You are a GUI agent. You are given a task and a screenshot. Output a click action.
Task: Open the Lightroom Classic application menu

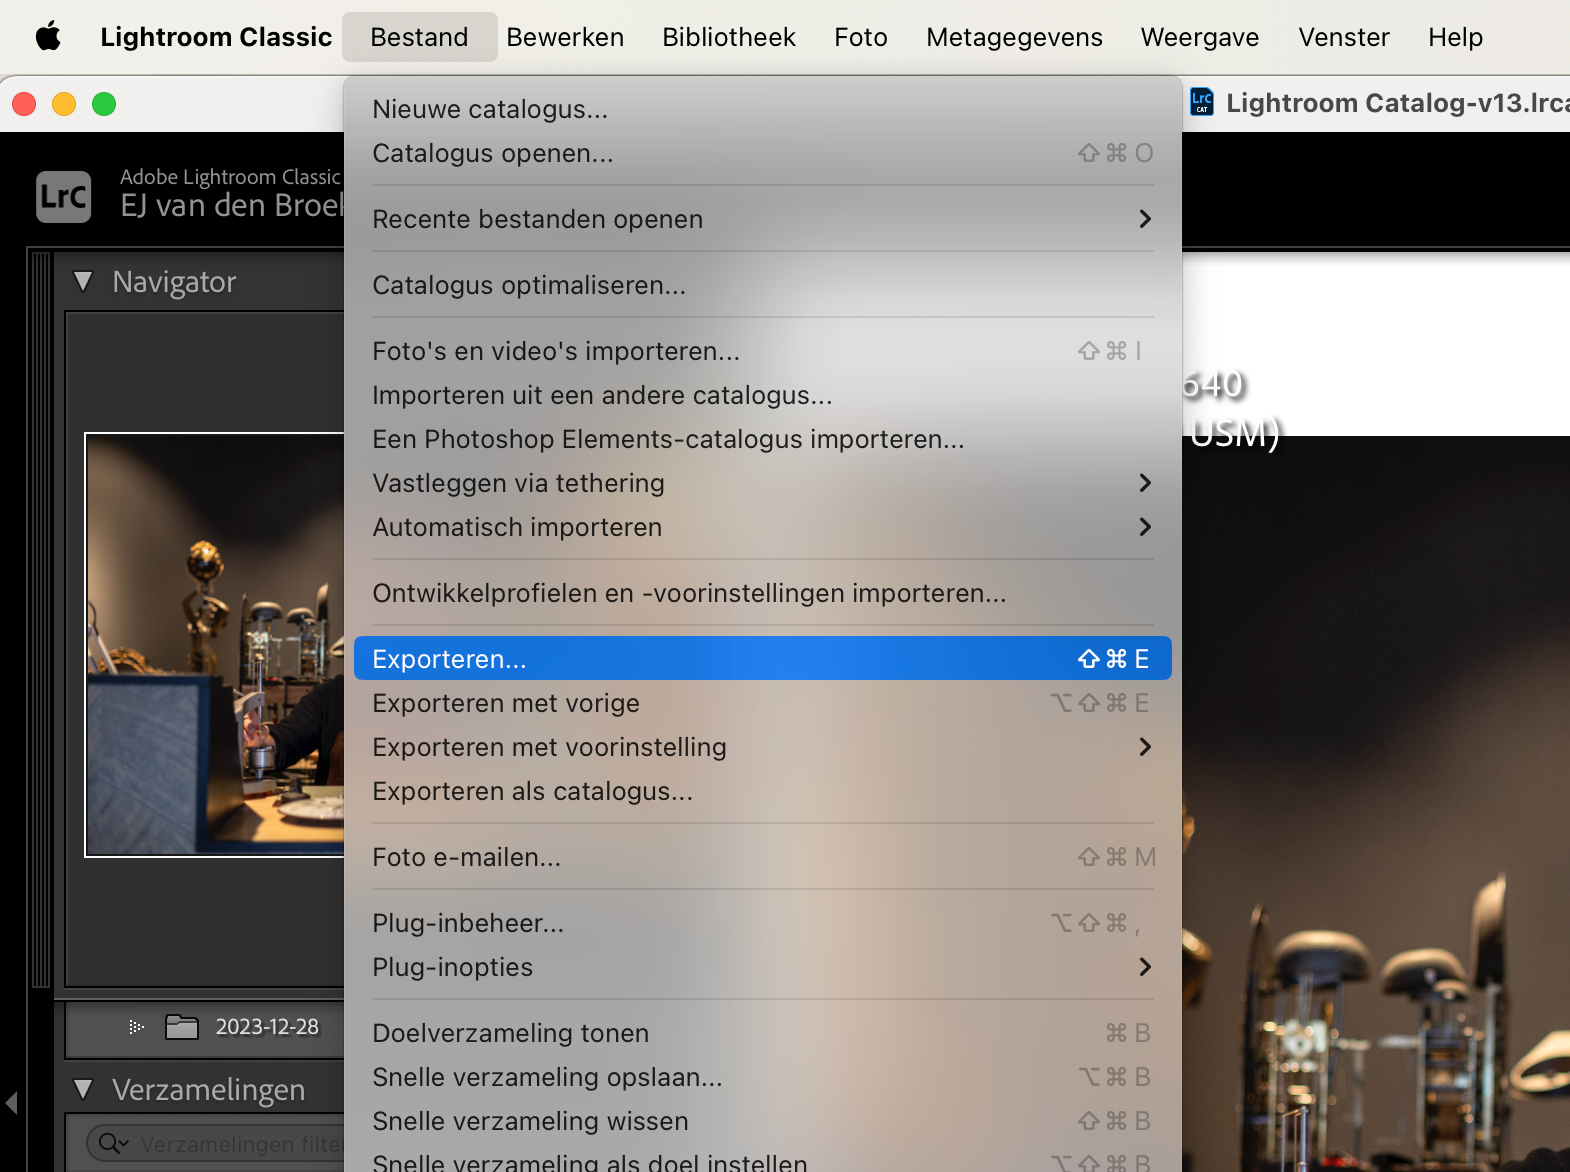pyautogui.click(x=216, y=37)
